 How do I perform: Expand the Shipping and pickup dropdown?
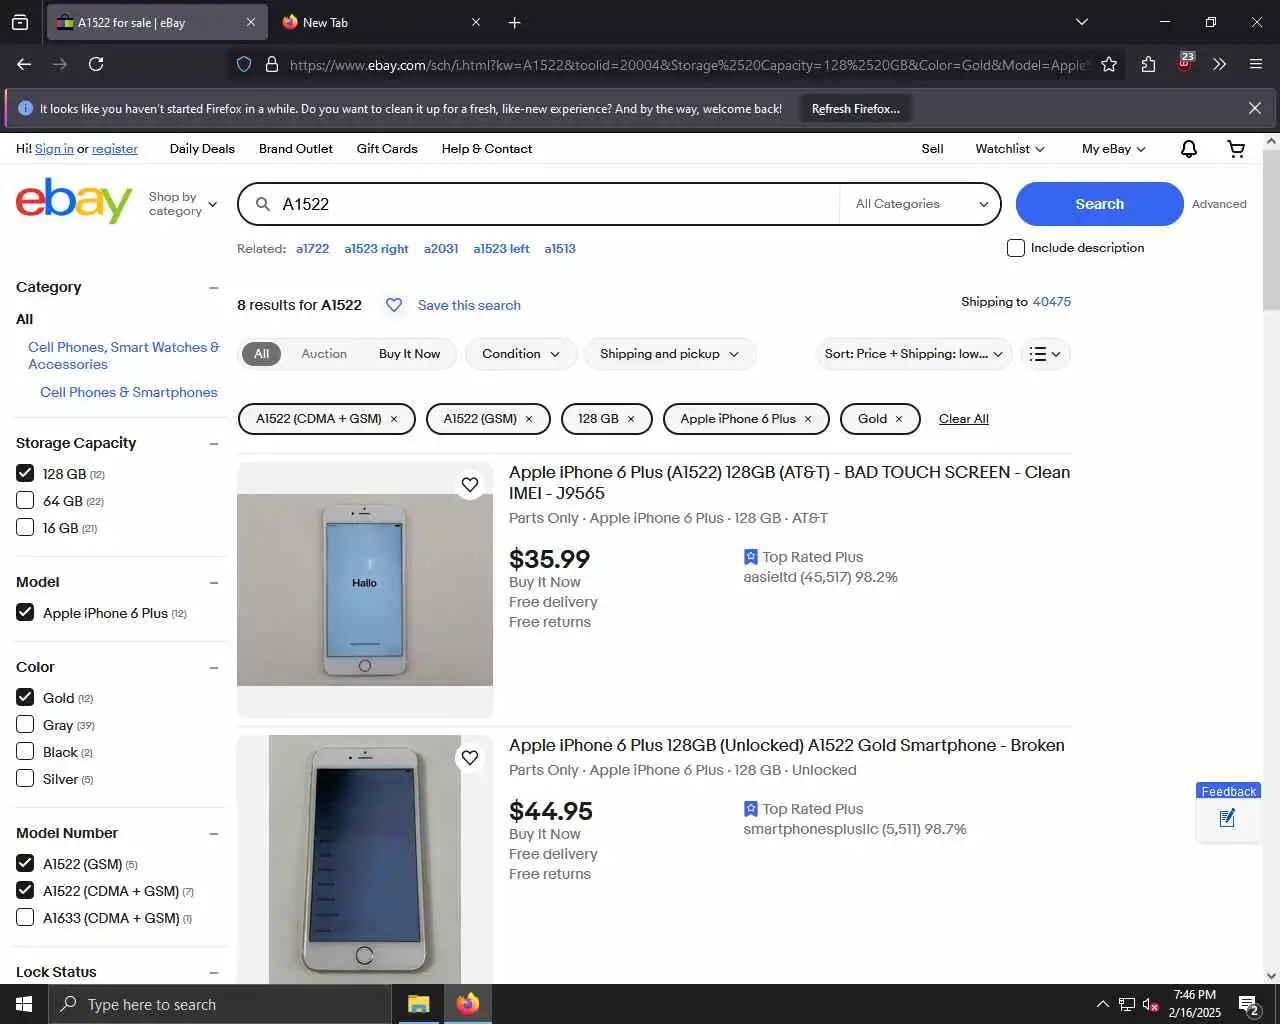pos(670,354)
